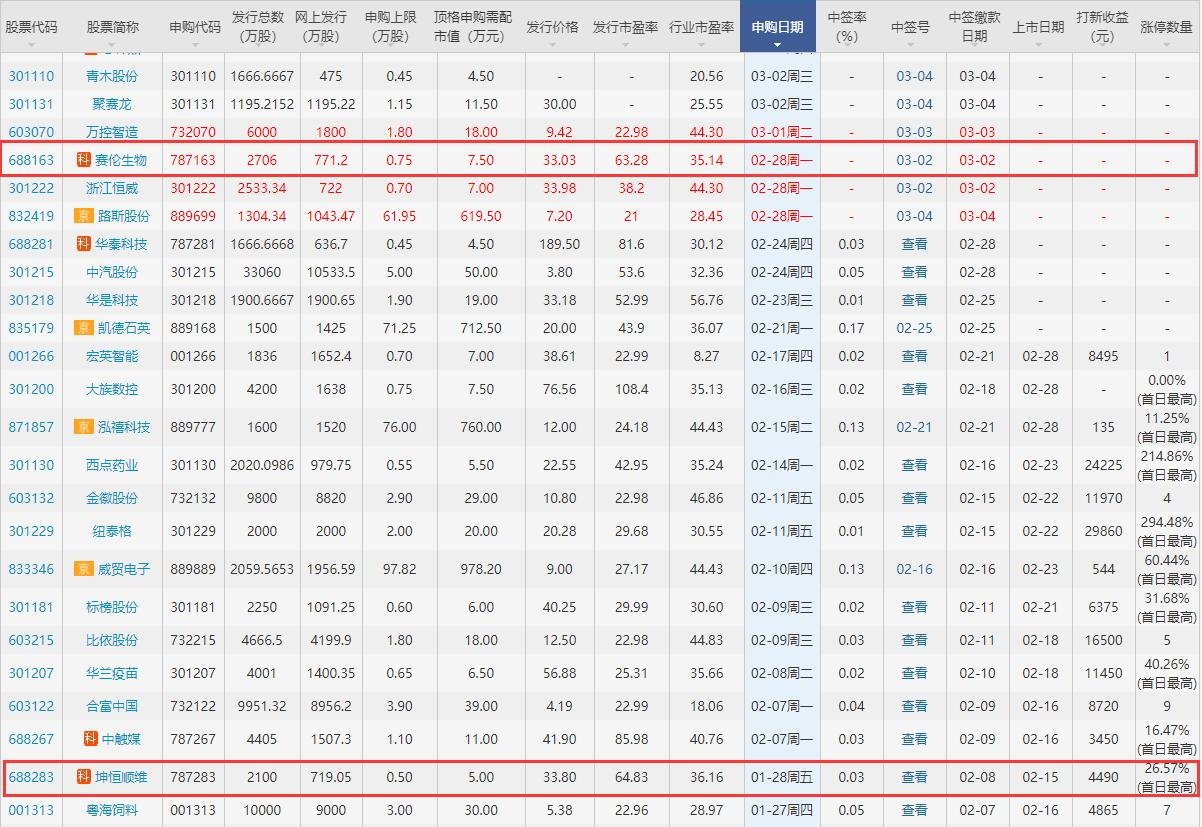This screenshot has height=827, width=1202.
Task: Select the 24225 打新收益 value
Action: pyautogui.click(x=1103, y=465)
